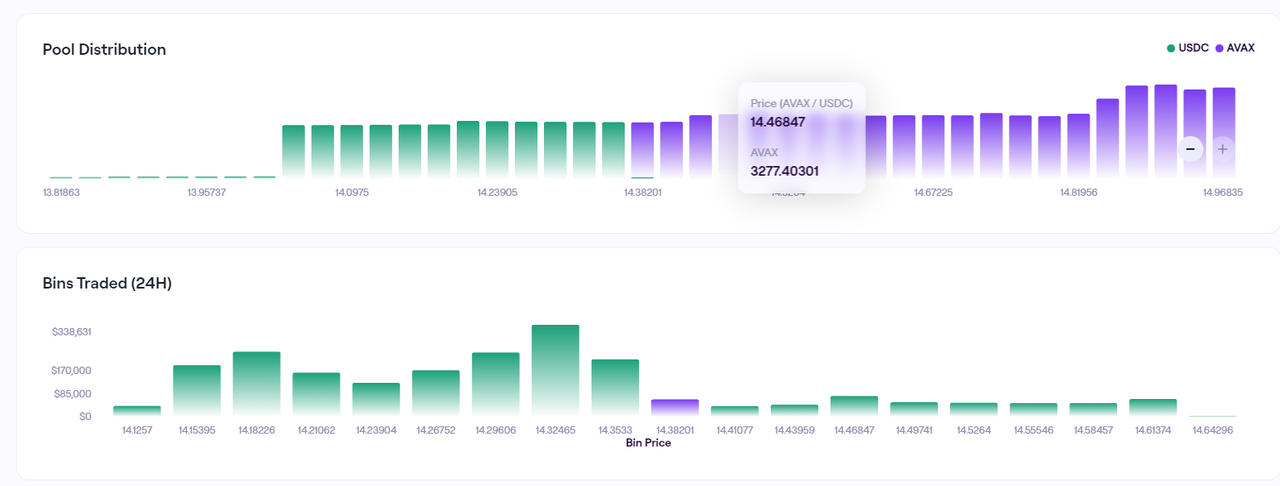The width and height of the screenshot is (1280, 486).
Task: Select the 14.46847 bar in Bins Traded
Action: (854, 406)
